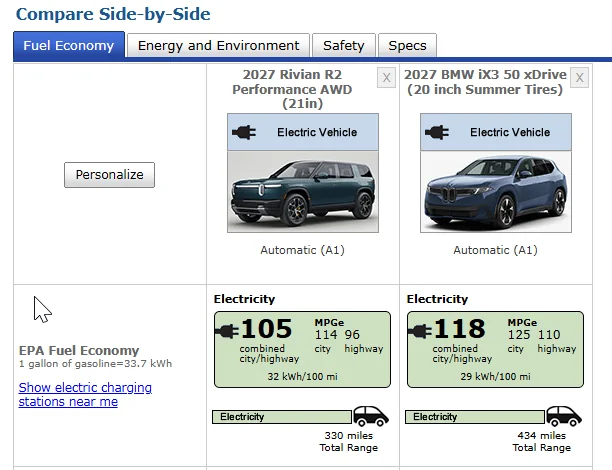Click the 29 kWh/100 mi text
This screenshot has width=612, height=470.
coord(495,377)
